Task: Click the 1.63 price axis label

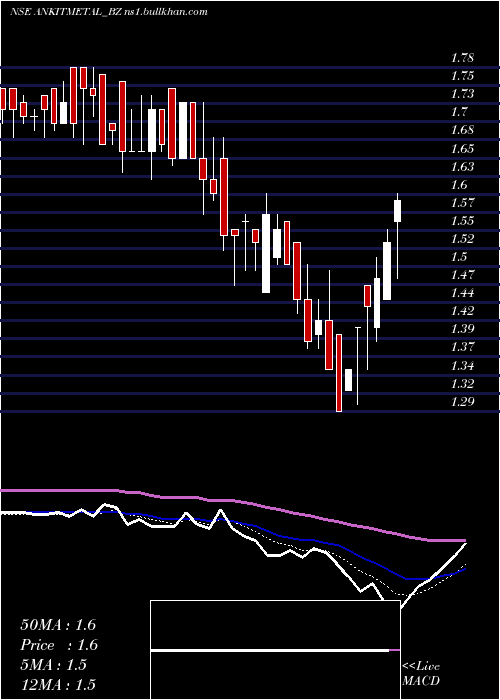Action: pyautogui.click(x=462, y=167)
